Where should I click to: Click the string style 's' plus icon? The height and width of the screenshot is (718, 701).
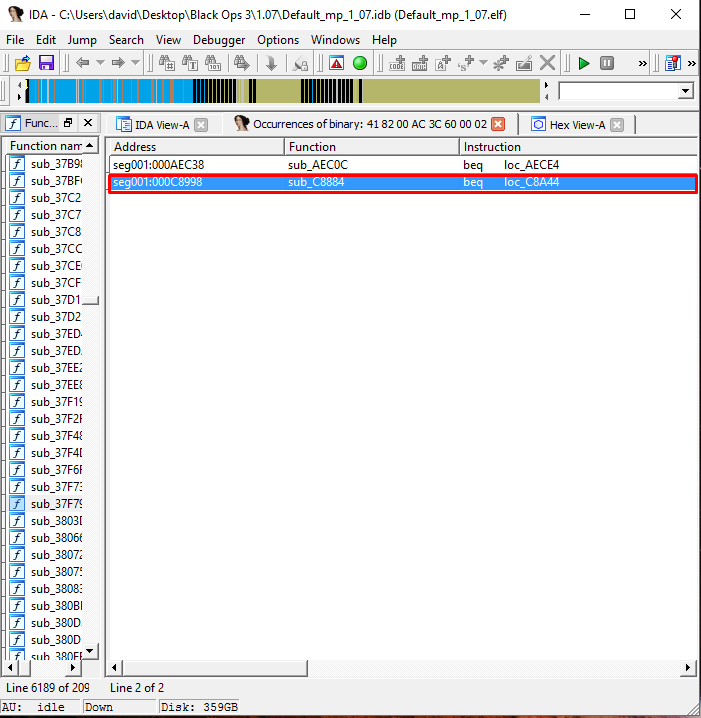pyautogui.click(x=466, y=63)
